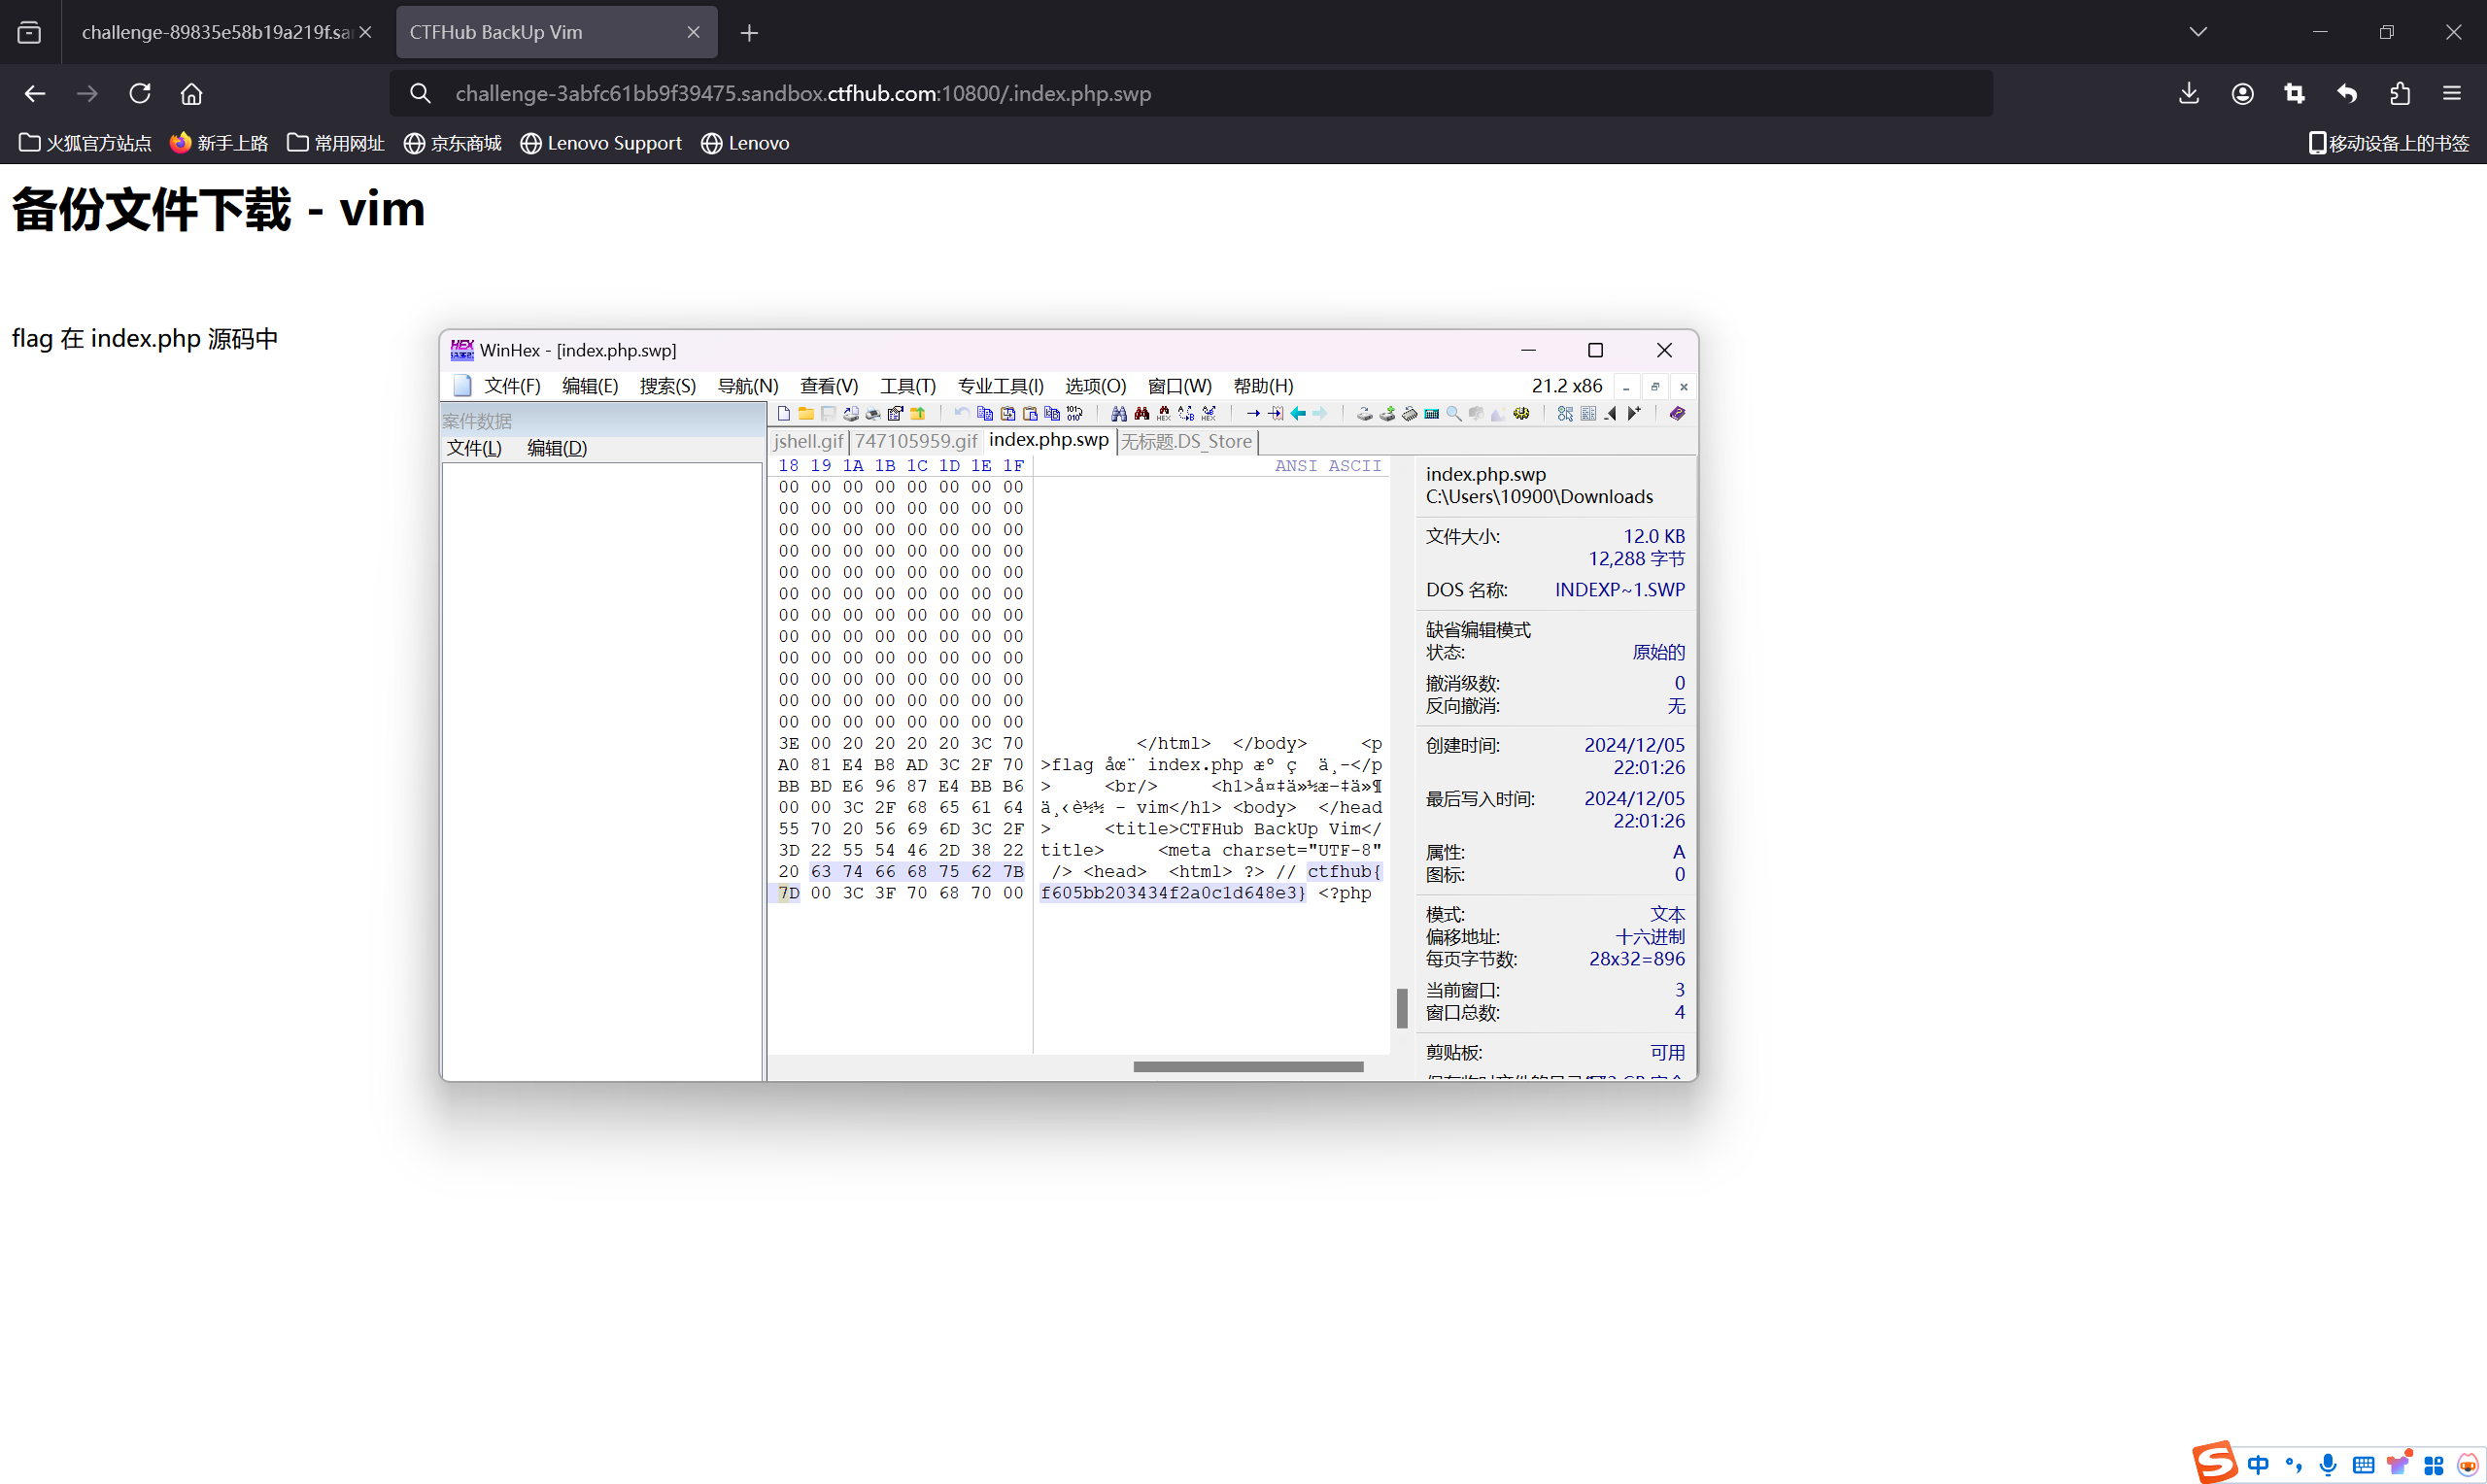Click the Print icon in WinHex toolbar
This screenshot has height=1484, width=2487.
click(x=873, y=414)
